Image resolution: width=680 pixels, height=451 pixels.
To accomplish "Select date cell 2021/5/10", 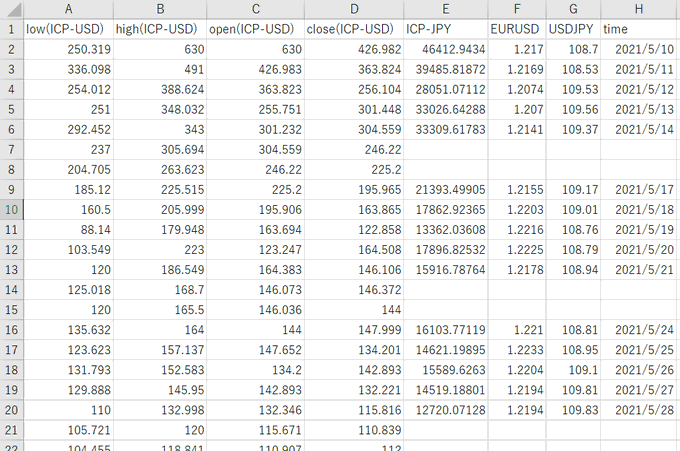I will [640, 49].
